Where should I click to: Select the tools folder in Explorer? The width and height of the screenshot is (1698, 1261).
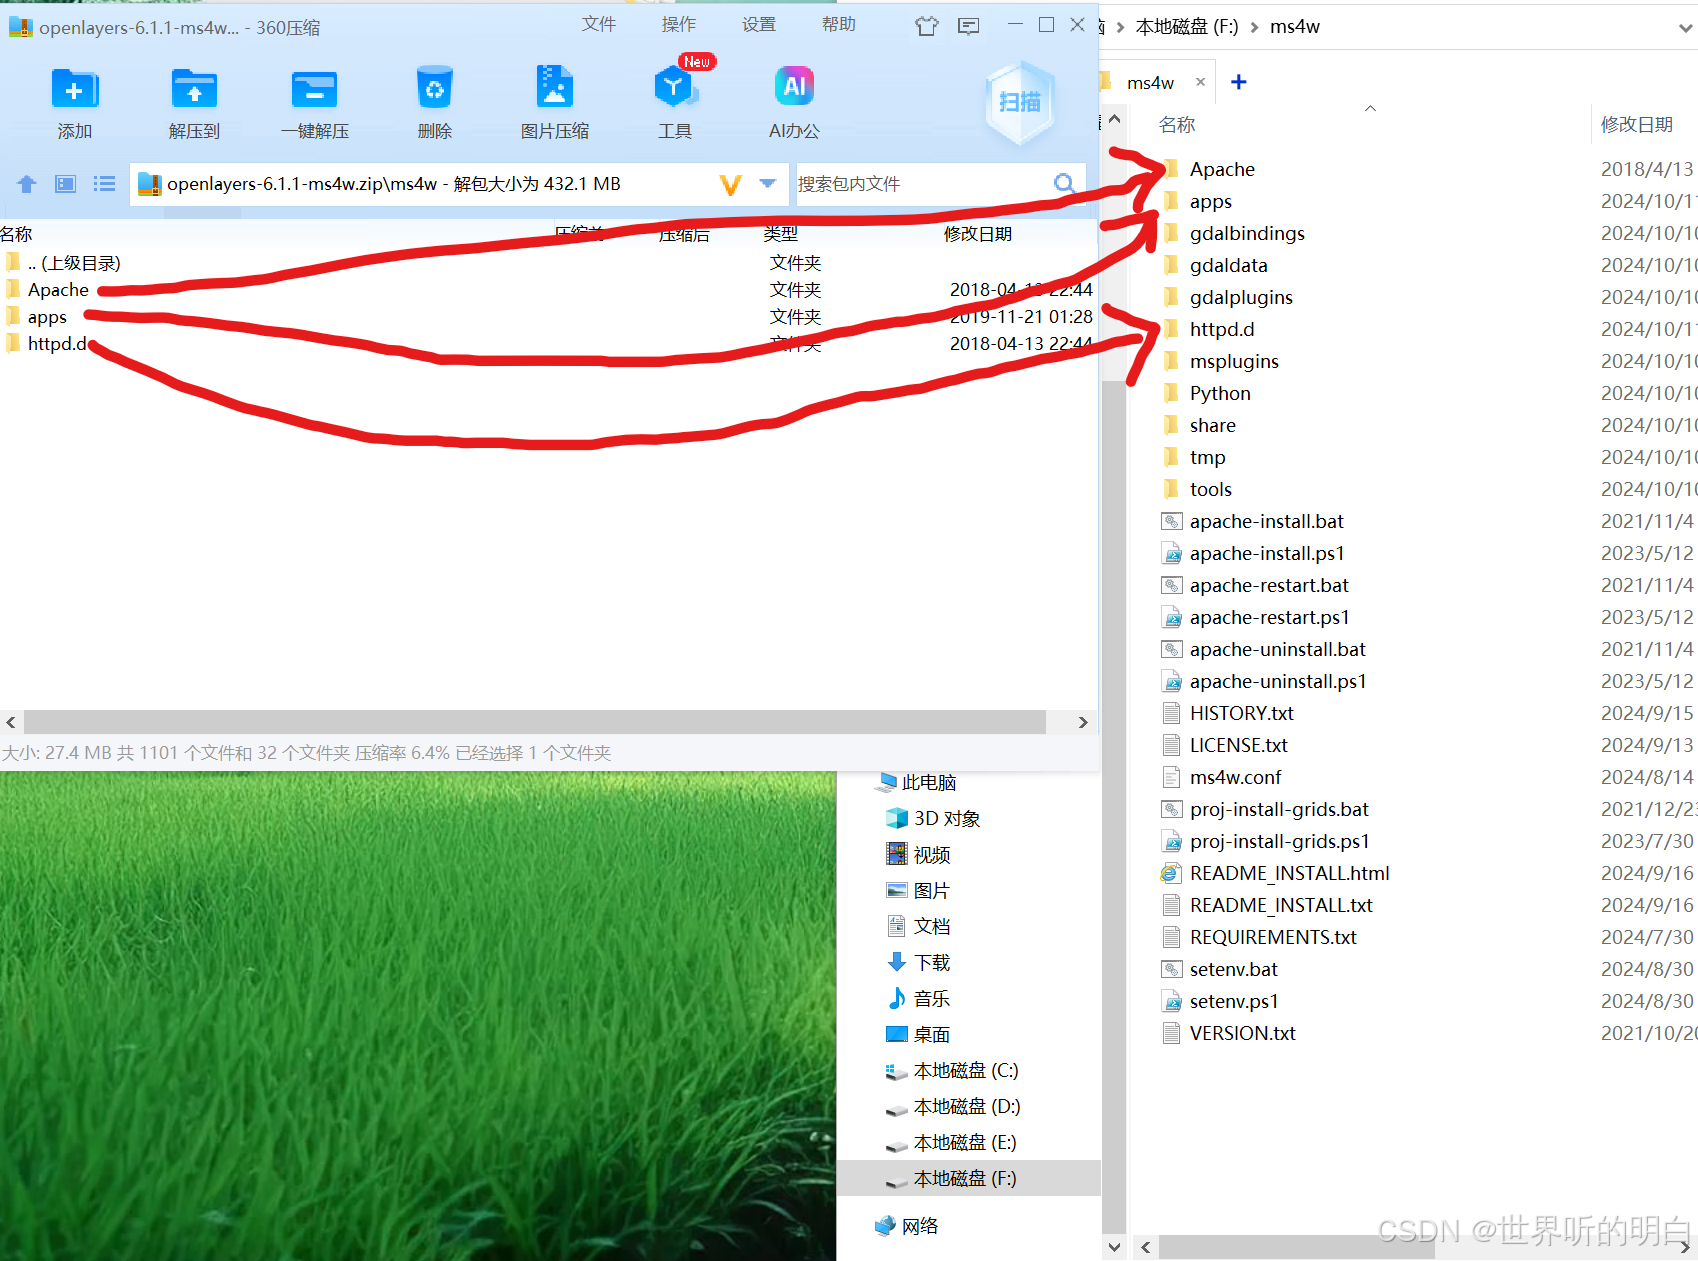coord(1210,489)
